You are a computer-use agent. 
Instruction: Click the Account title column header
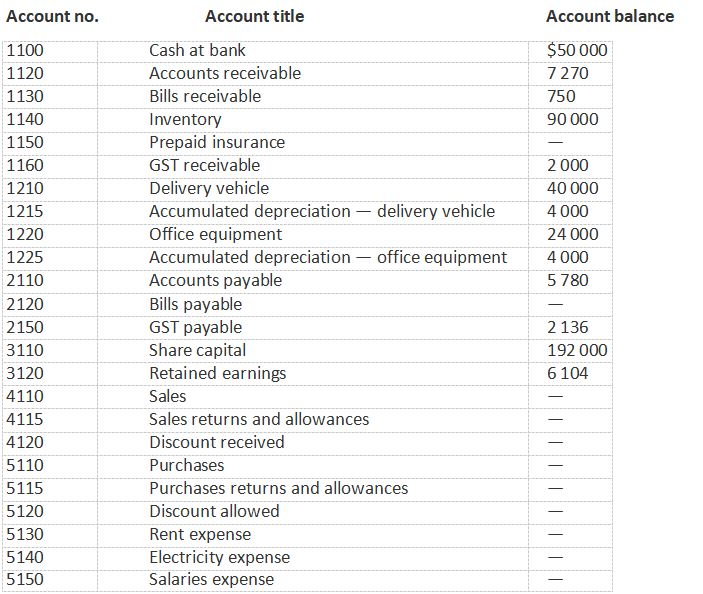[254, 16]
